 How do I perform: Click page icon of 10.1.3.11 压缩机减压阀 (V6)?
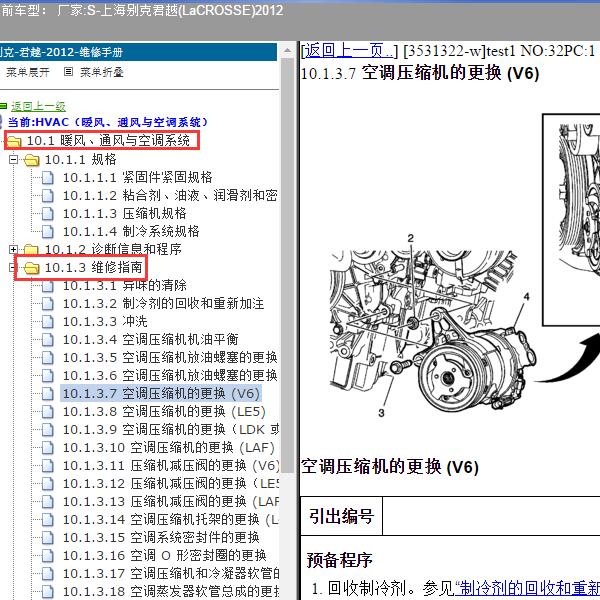[47, 466]
